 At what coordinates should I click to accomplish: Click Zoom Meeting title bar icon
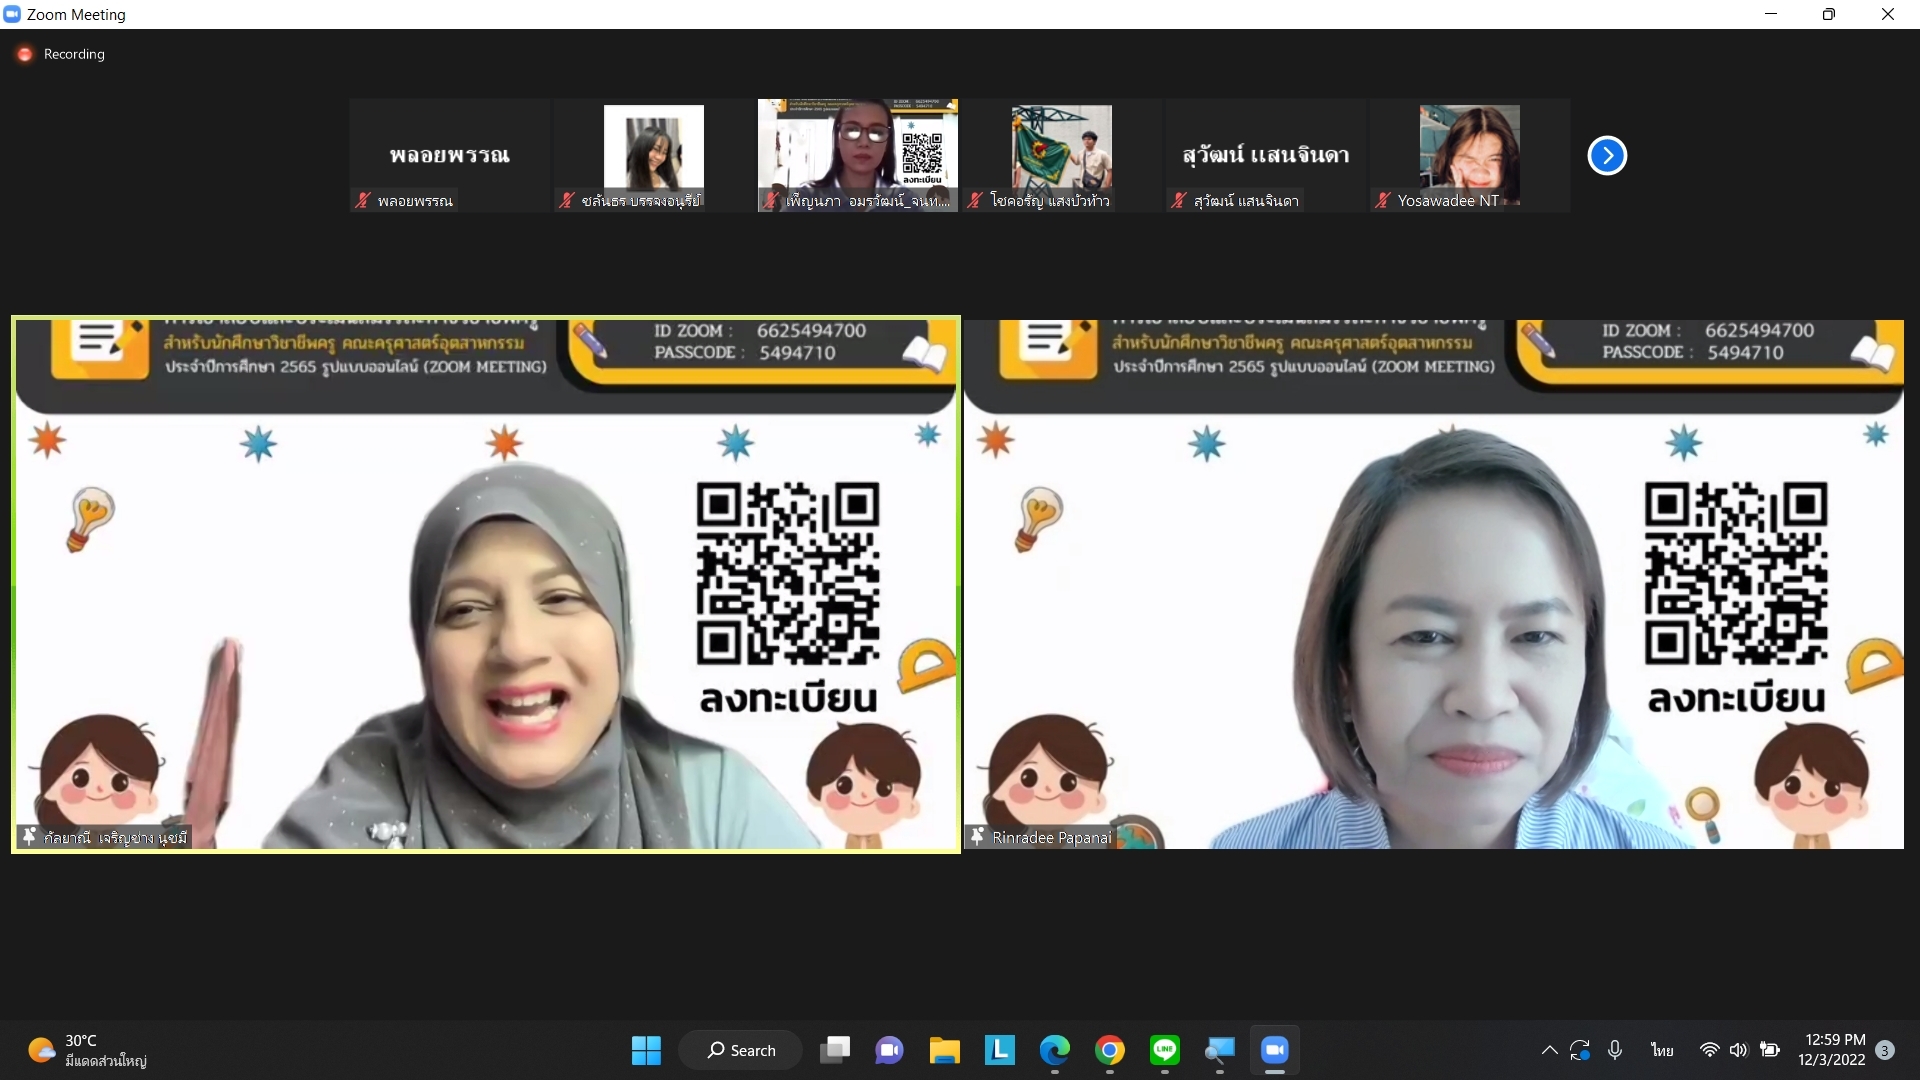click(x=12, y=14)
